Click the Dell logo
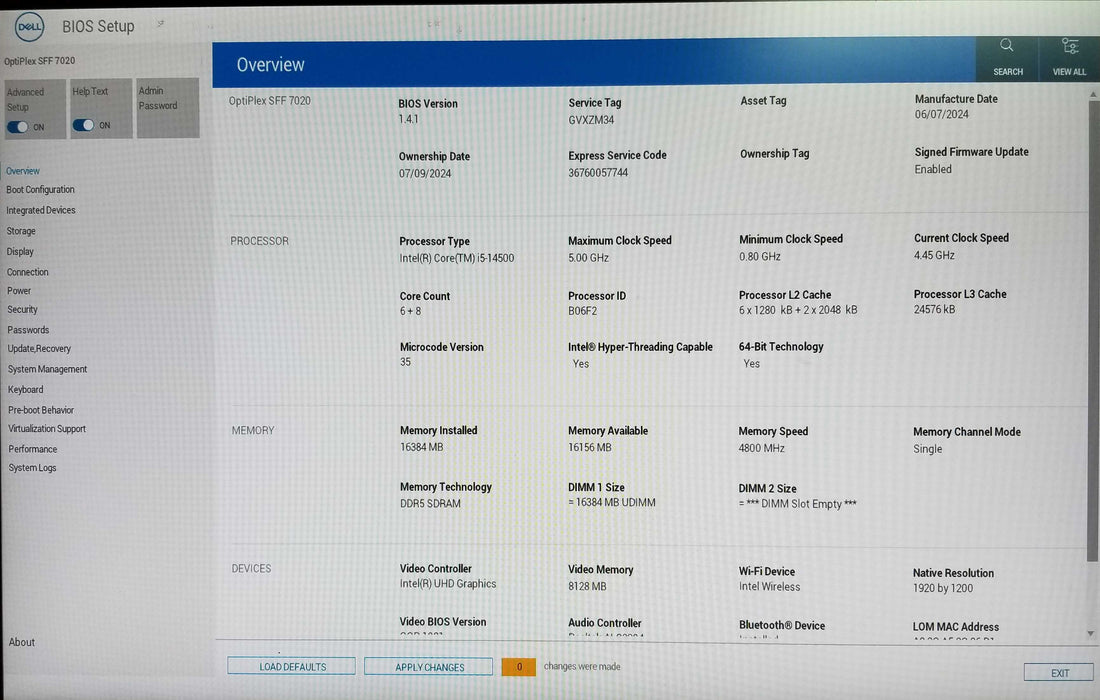 click(29, 27)
